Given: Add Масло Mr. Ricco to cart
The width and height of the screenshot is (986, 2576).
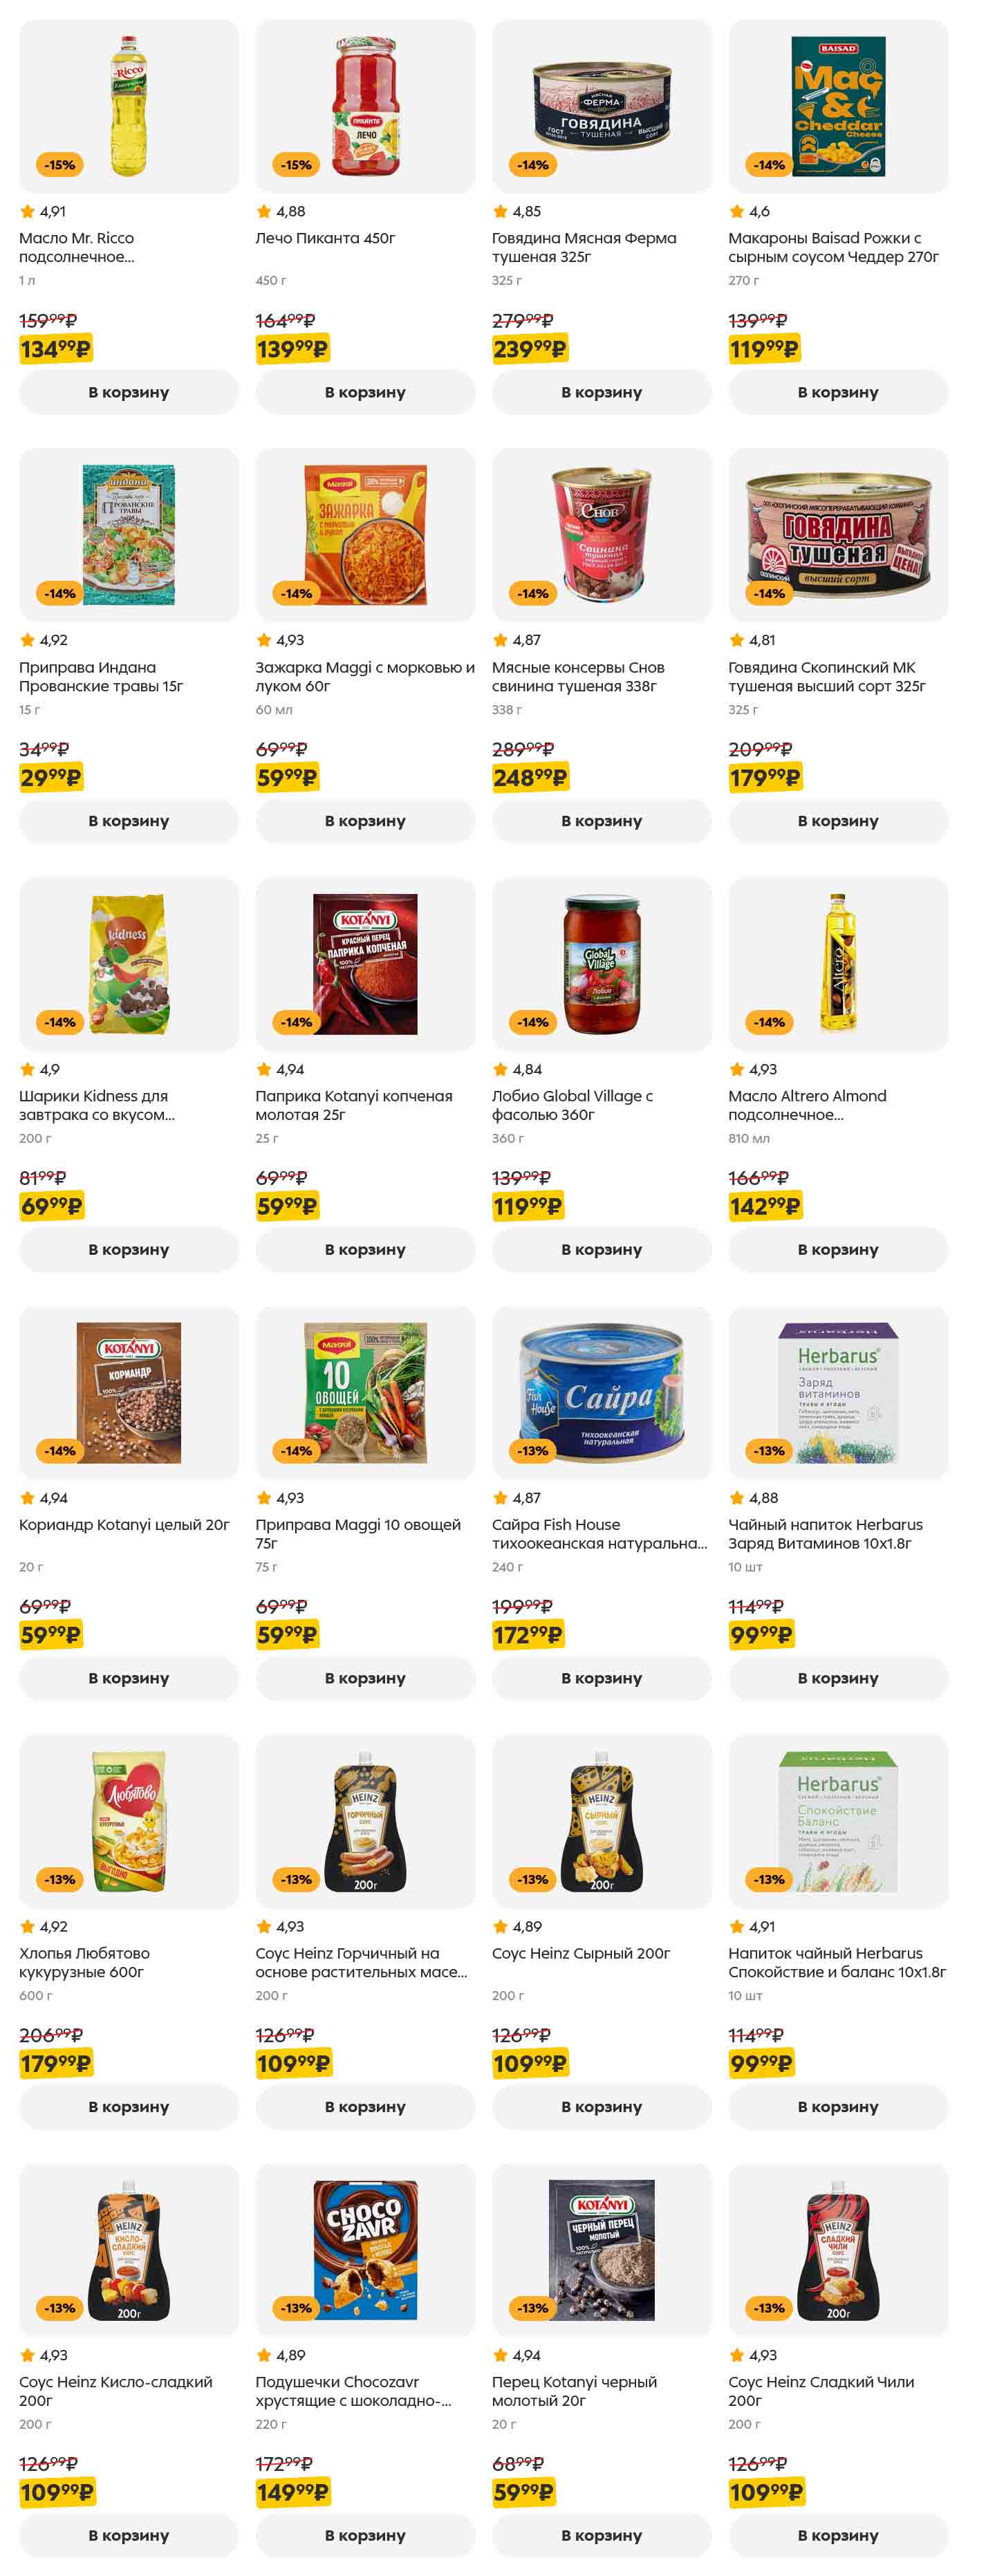Looking at the screenshot, I should click(x=128, y=392).
